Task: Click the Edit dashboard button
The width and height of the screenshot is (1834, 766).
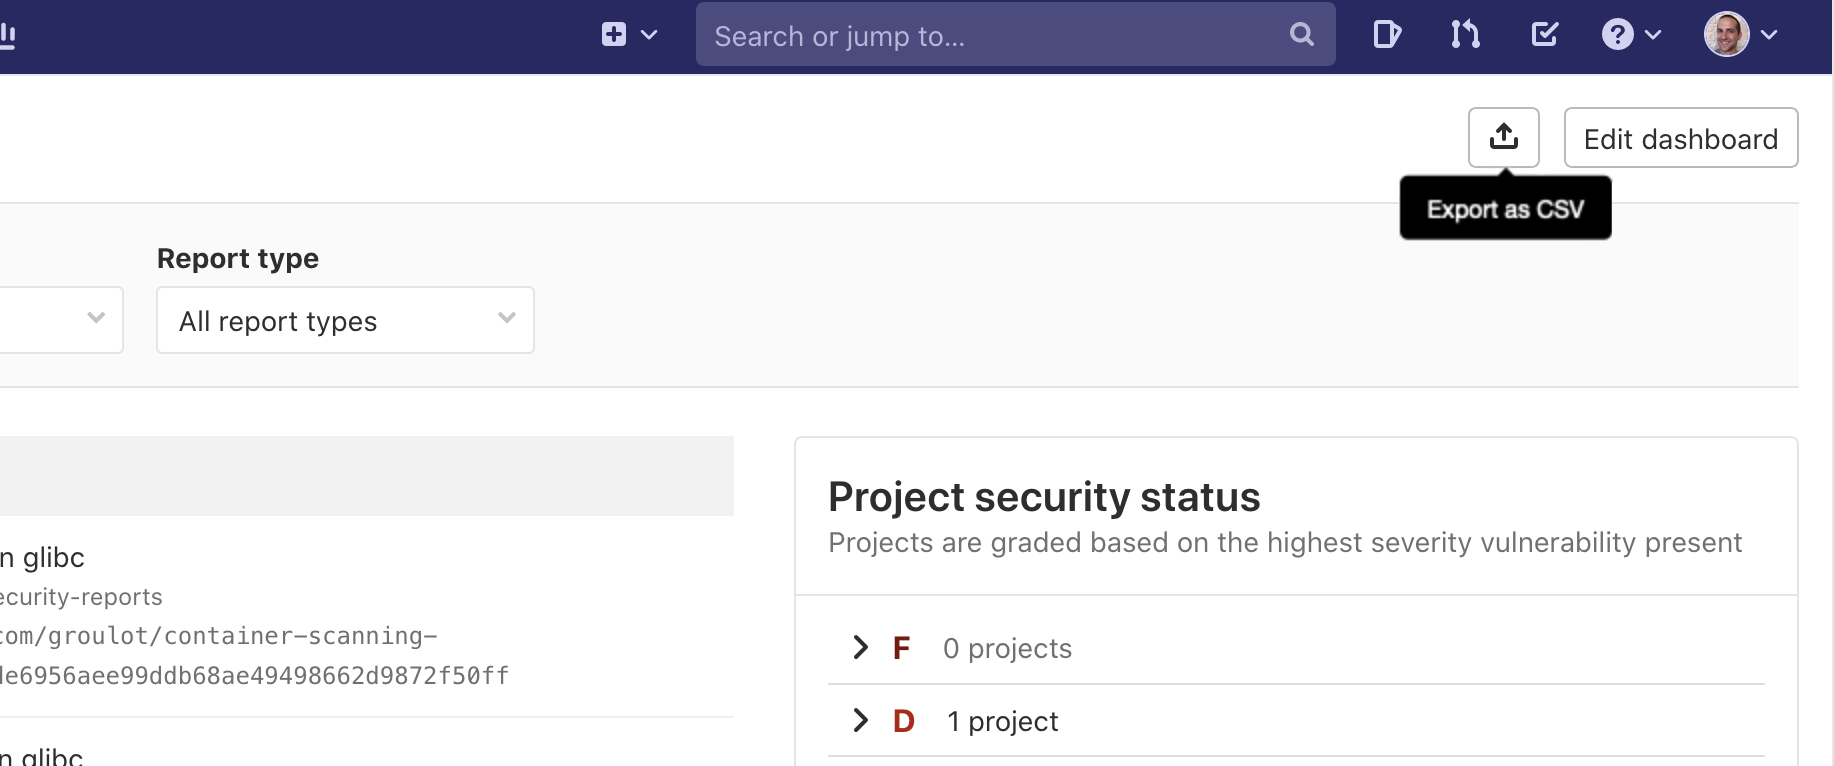Action: coord(1680,137)
